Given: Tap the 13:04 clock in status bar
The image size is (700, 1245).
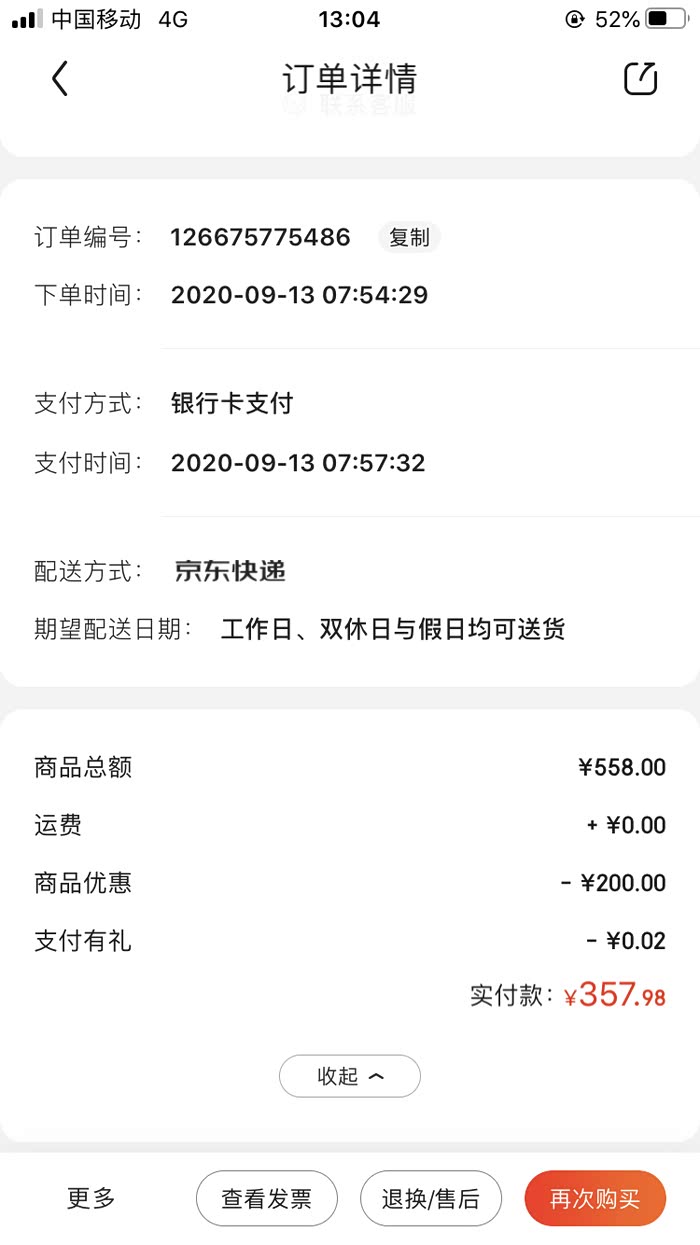Looking at the screenshot, I should 349,19.
